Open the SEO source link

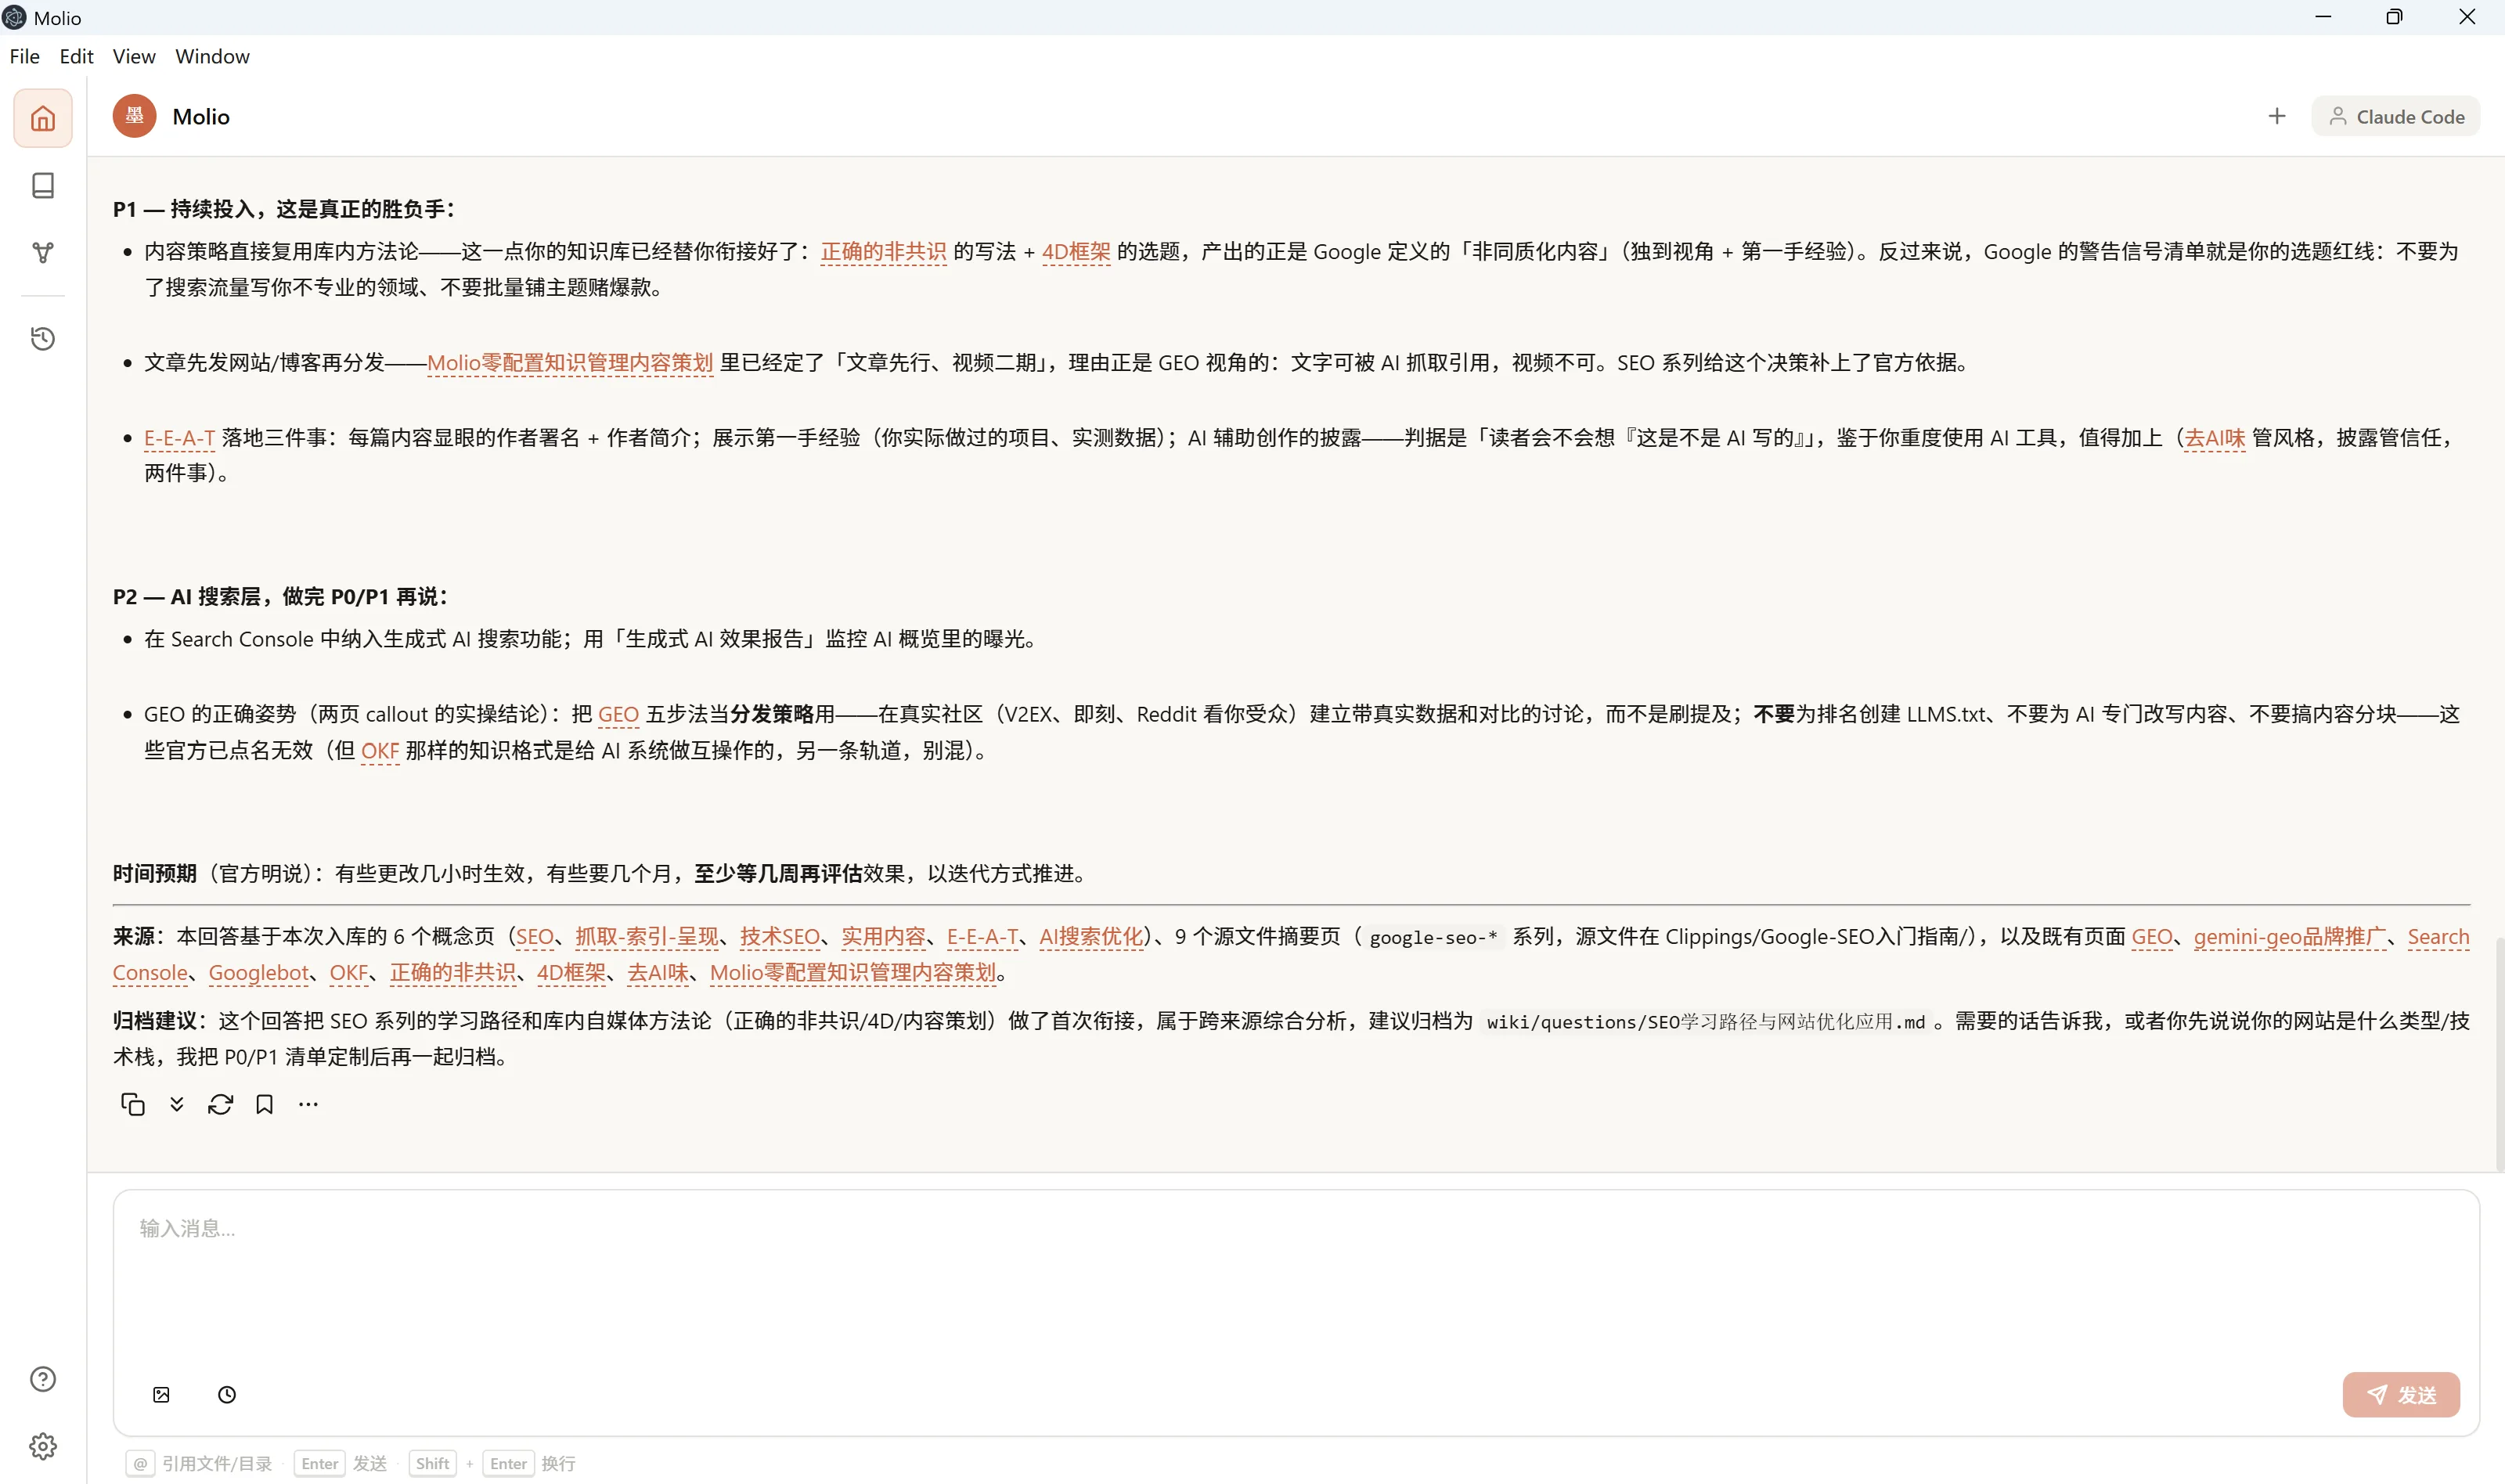(534, 937)
